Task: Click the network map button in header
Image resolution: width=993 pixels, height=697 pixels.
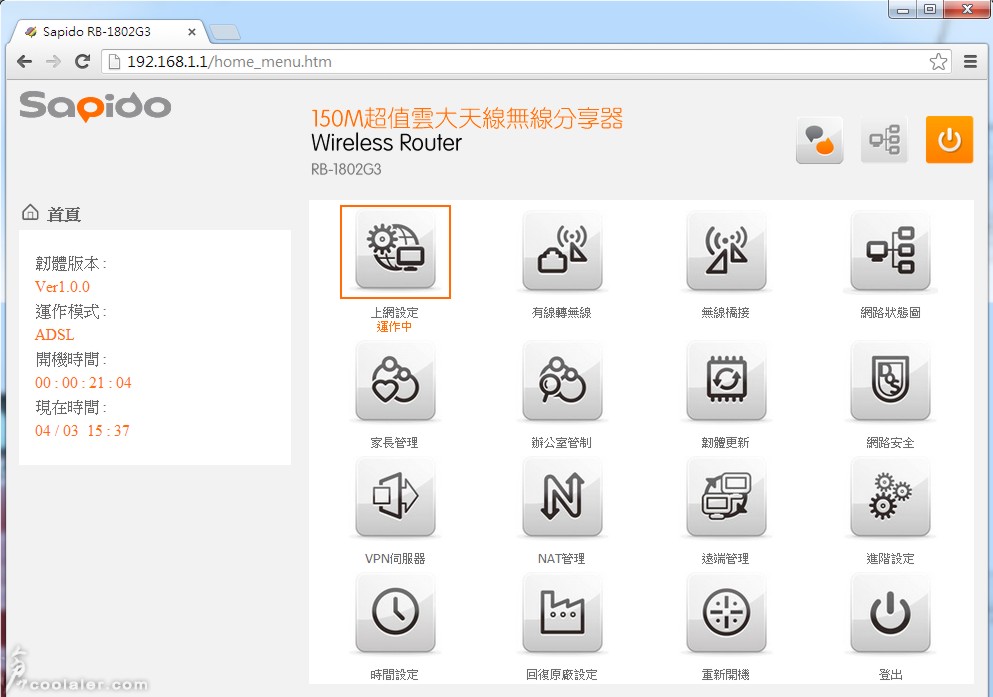Action: coord(885,140)
